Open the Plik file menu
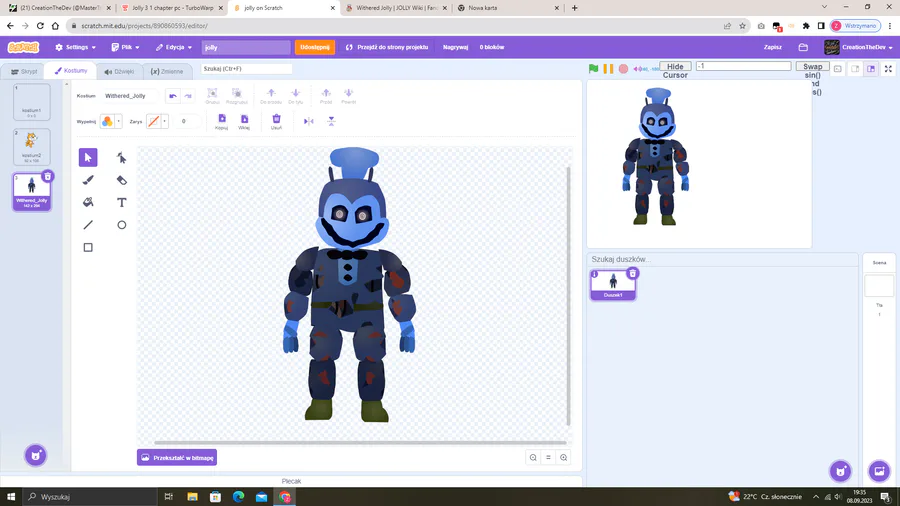The width and height of the screenshot is (900, 506). (125, 47)
